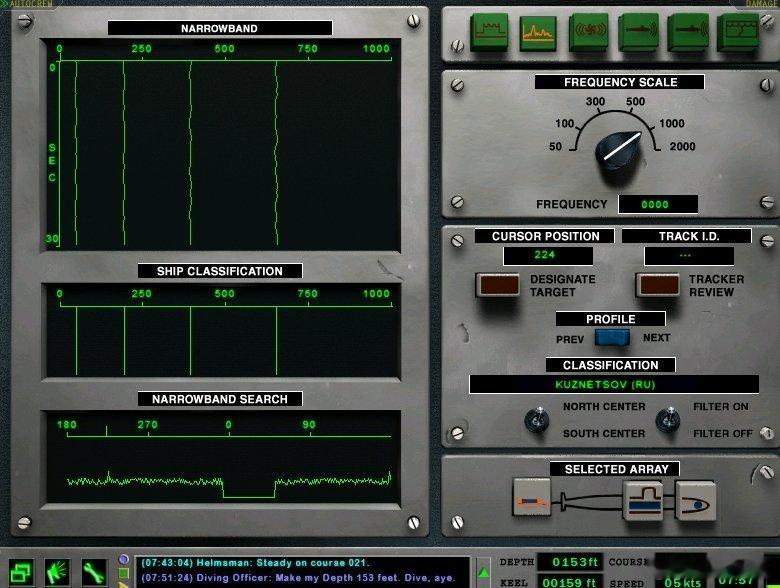
Task: Open the fifth green sonar mode button
Action: pyautogui.click(x=688, y=32)
